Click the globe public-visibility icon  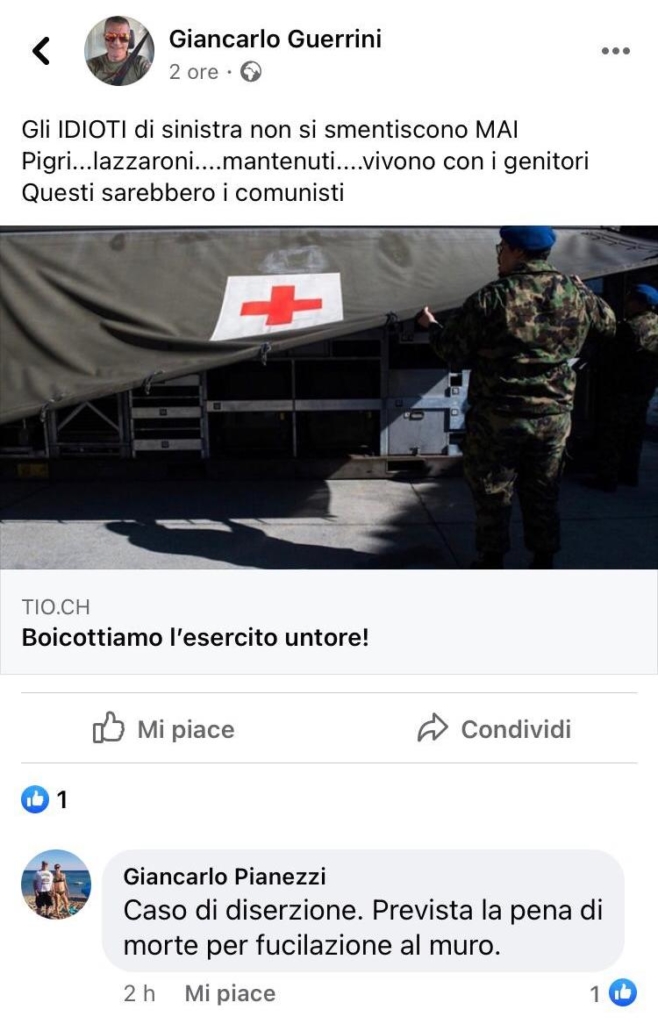click(x=251, y=72)
